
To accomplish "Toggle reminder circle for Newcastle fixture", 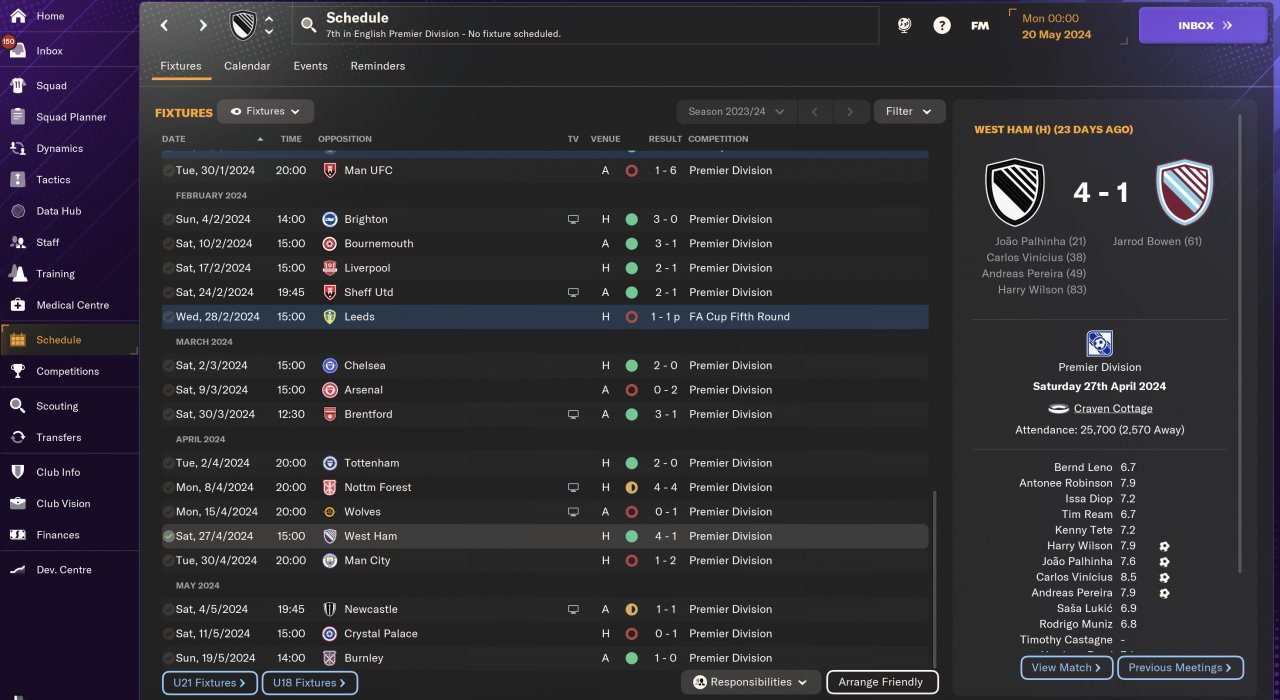I will pyautogui.click(x=168, y=610).
